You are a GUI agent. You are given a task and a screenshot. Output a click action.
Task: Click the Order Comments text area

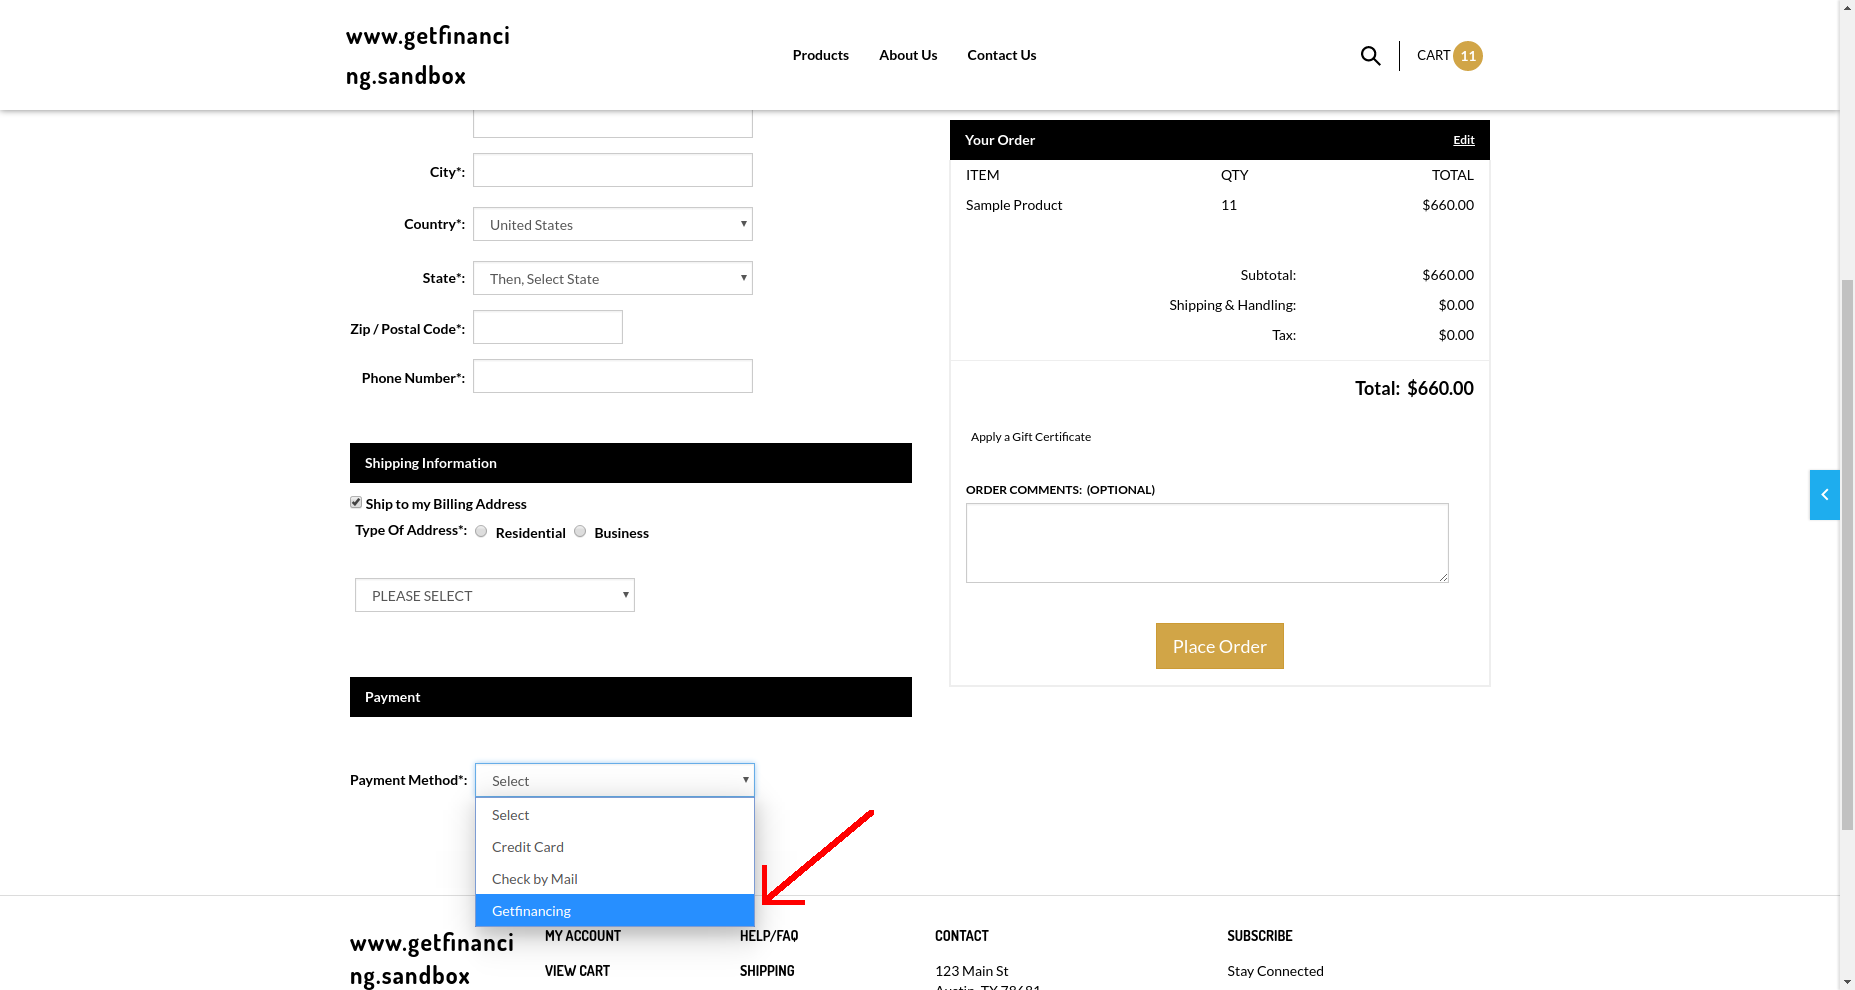(x=1207, y=543)
